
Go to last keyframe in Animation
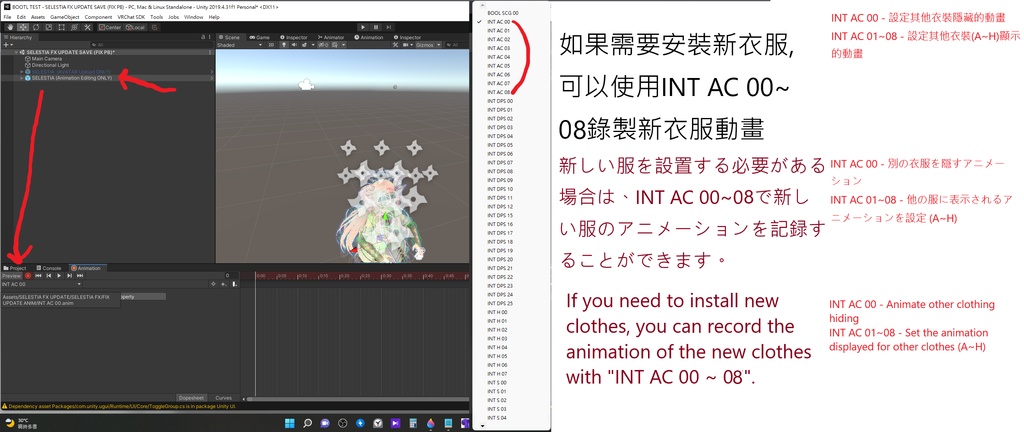[80, 276]
